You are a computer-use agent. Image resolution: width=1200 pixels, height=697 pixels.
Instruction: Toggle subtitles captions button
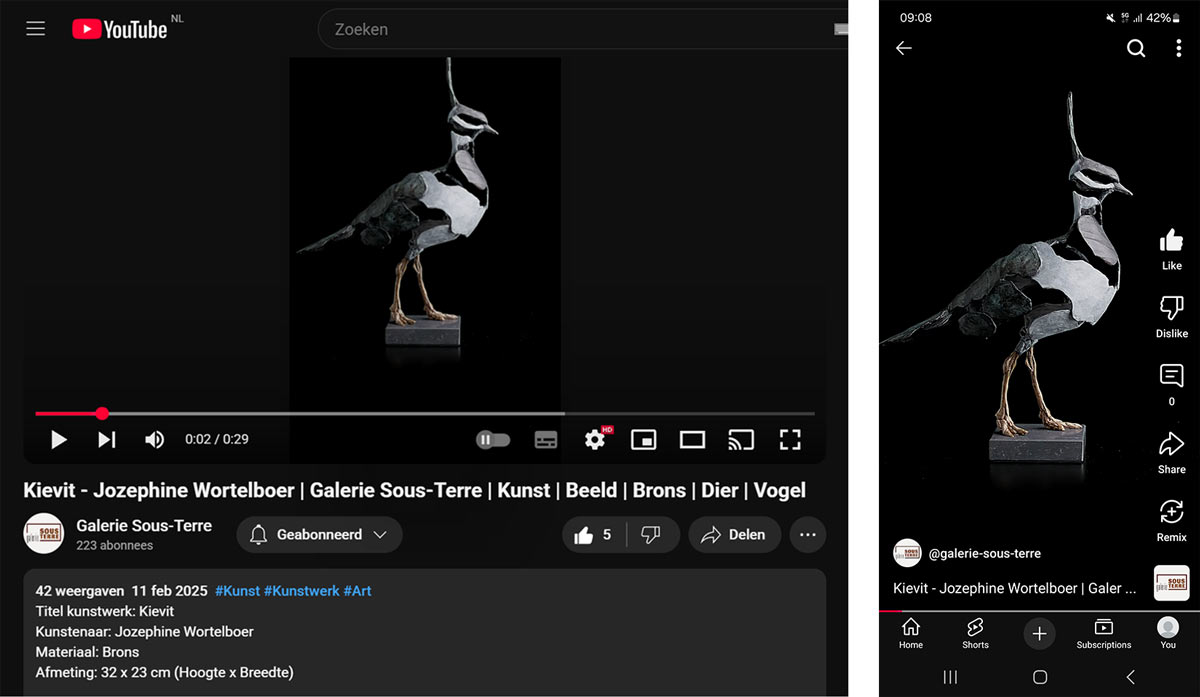(546, 439)
